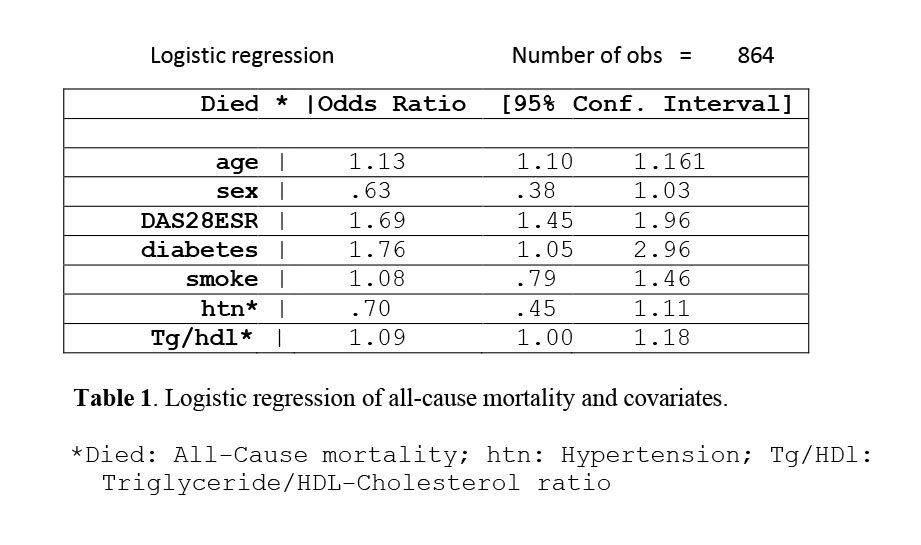Viewport: 921px width, 545px height.
Task: Select the diabetes odds ratio 1.76
Action: coord(377,250)
